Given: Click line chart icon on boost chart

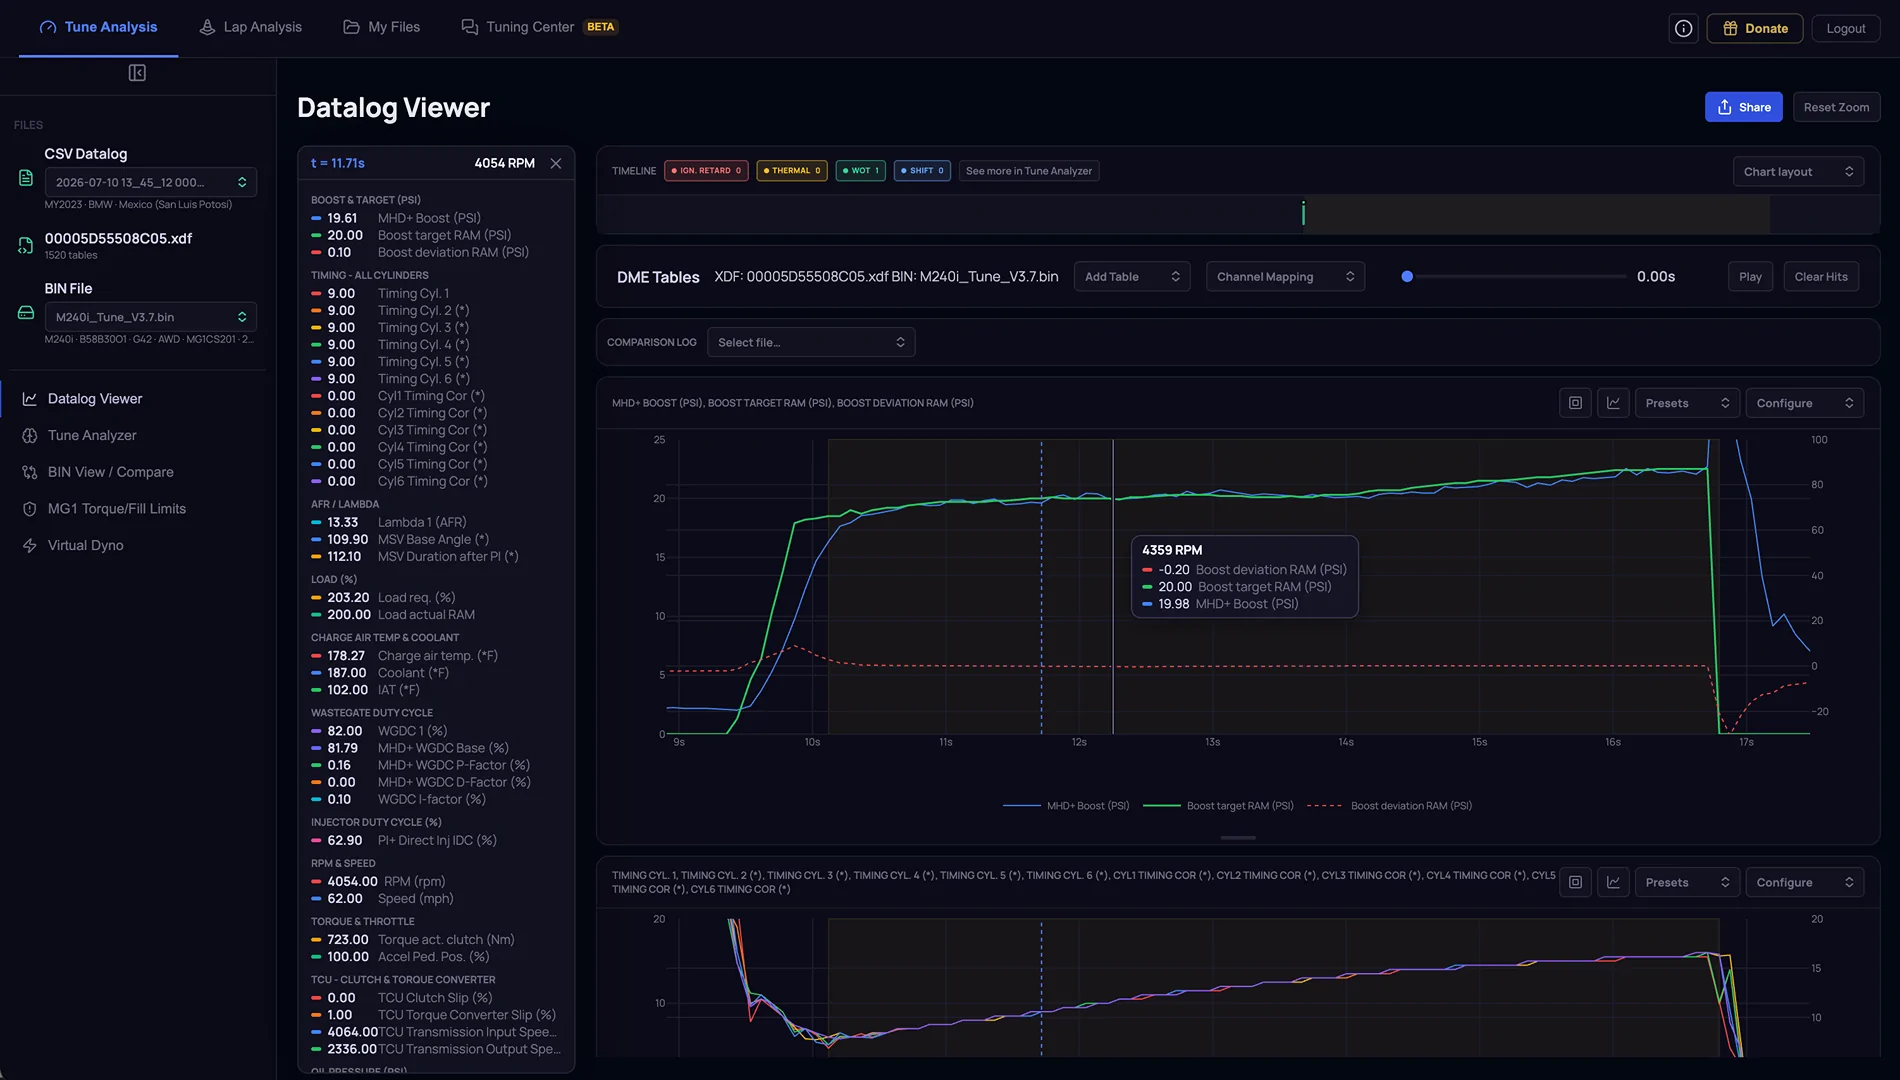Looking at the screenshot, I should point(1613,403).
